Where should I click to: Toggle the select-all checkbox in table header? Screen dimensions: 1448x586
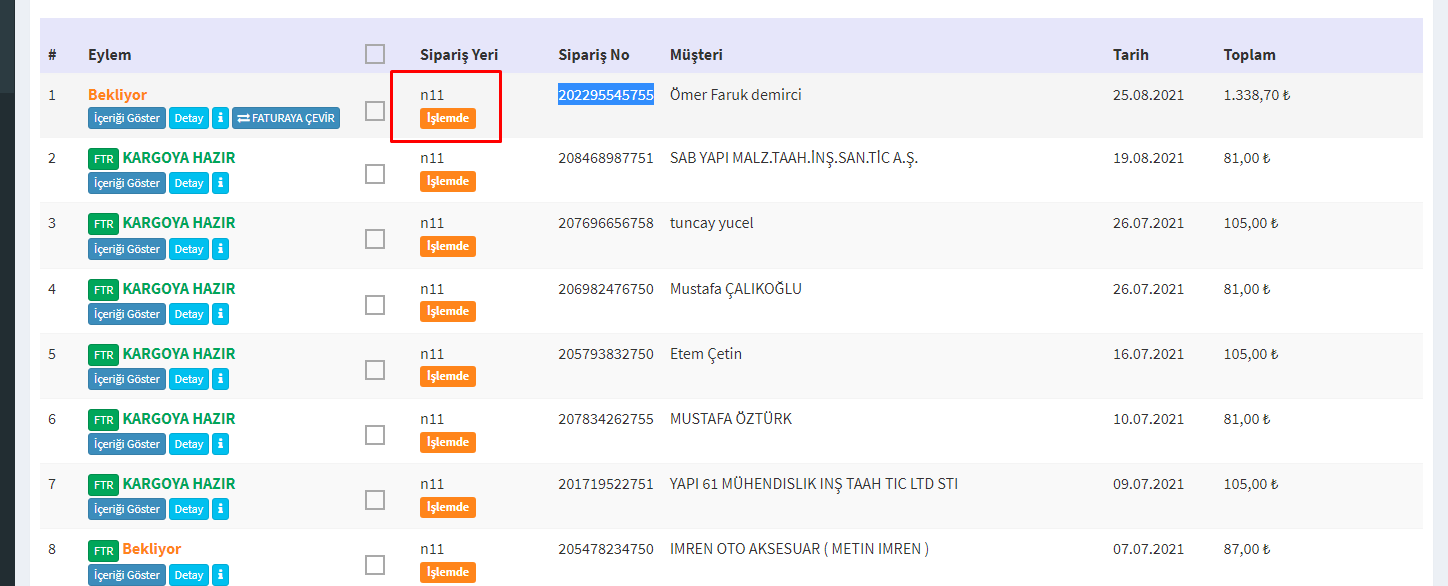click(375, 54)
